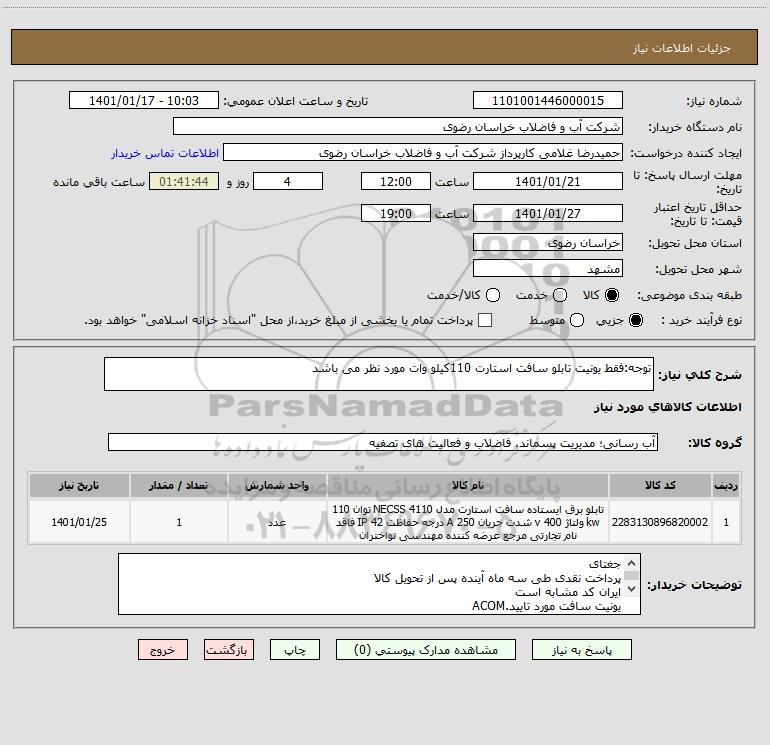
Task: Click the need number field 1101001446000015
Action: (x=548, y=100)
